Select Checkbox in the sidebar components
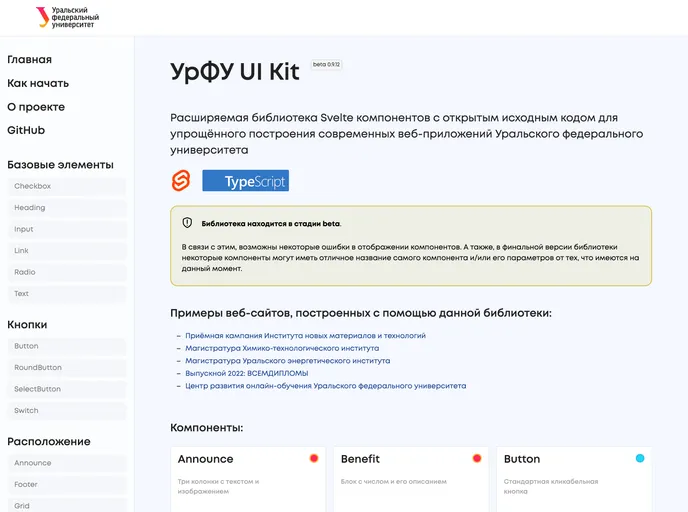The image size is (688, 512). coord(32,186)
